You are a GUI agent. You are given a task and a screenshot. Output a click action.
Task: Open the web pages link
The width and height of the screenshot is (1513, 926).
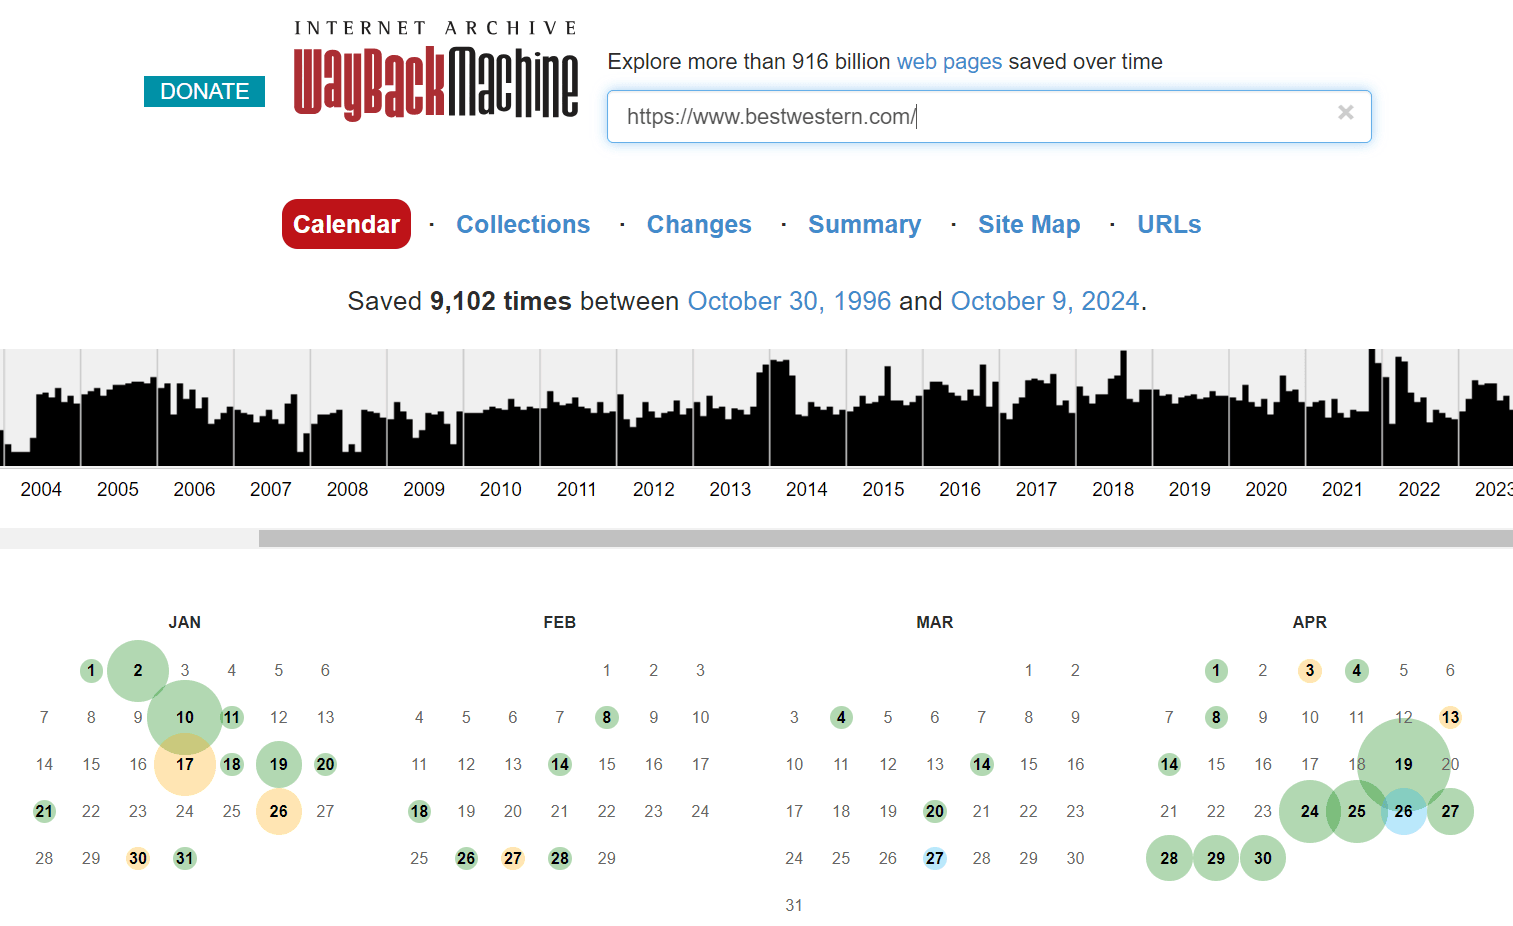tap(949, 62)
